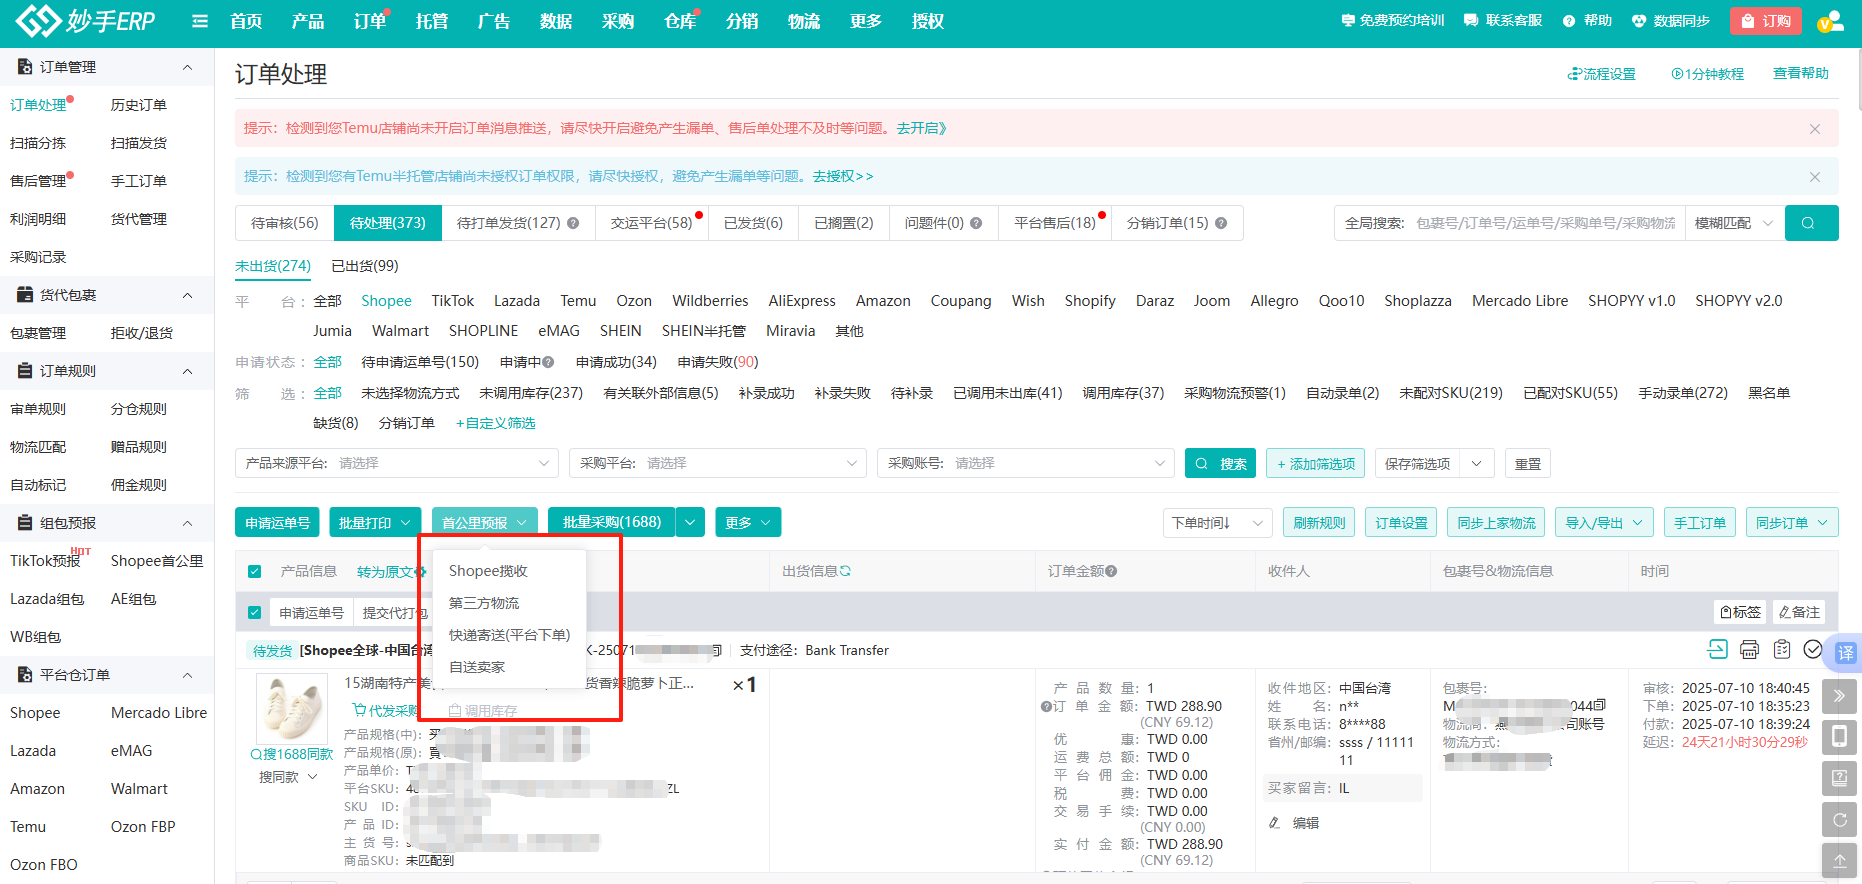Image resolution: width=1862 pixels, height=884 pixels.
Task: Open the 更多 actions dropdown button
Action: tap(748, 523)
